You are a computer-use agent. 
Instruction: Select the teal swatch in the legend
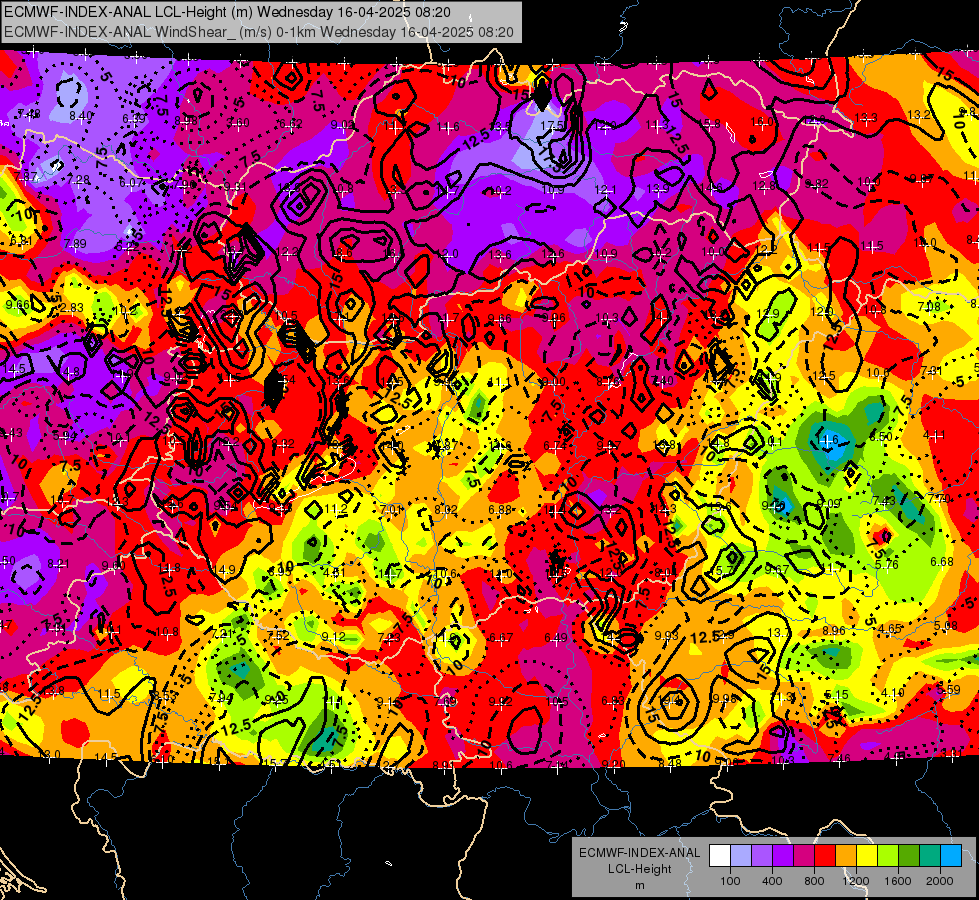coord(930,856)
